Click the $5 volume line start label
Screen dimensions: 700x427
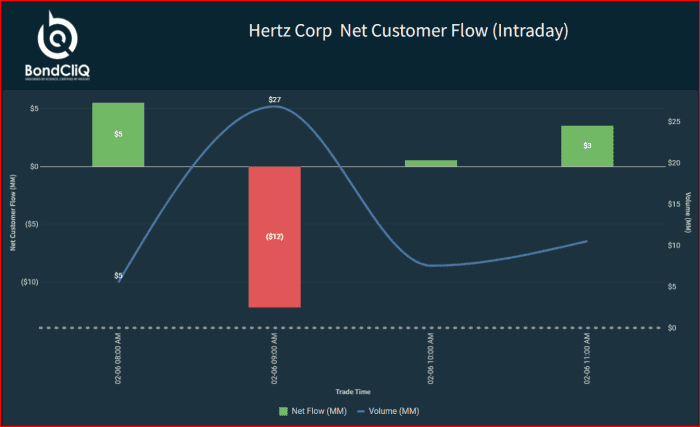(118, 276)
